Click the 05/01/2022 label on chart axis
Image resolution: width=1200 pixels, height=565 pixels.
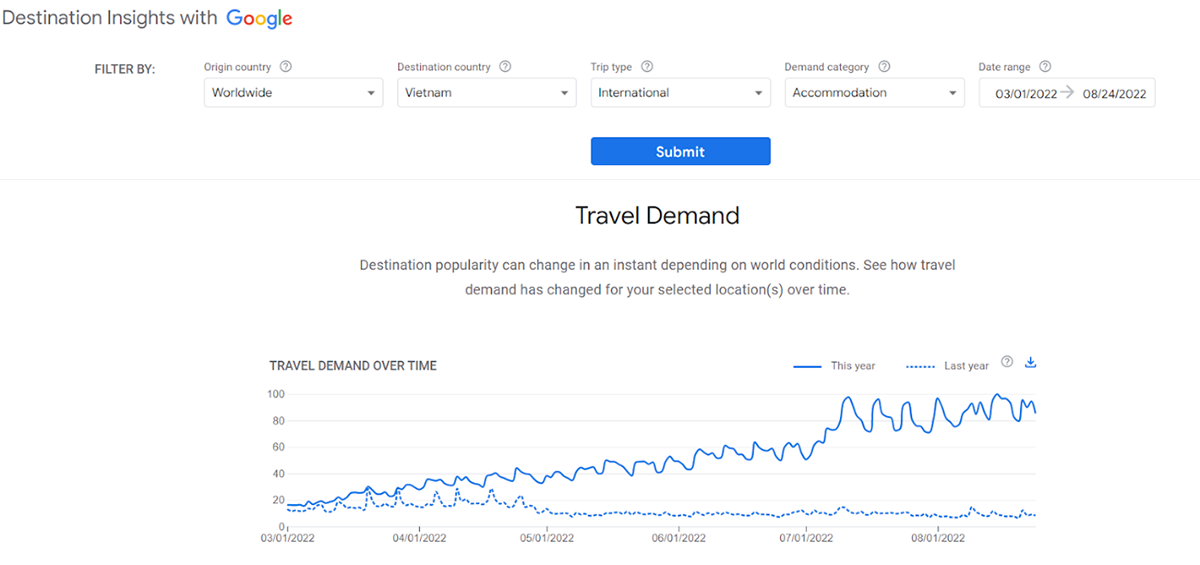(548, 537)
